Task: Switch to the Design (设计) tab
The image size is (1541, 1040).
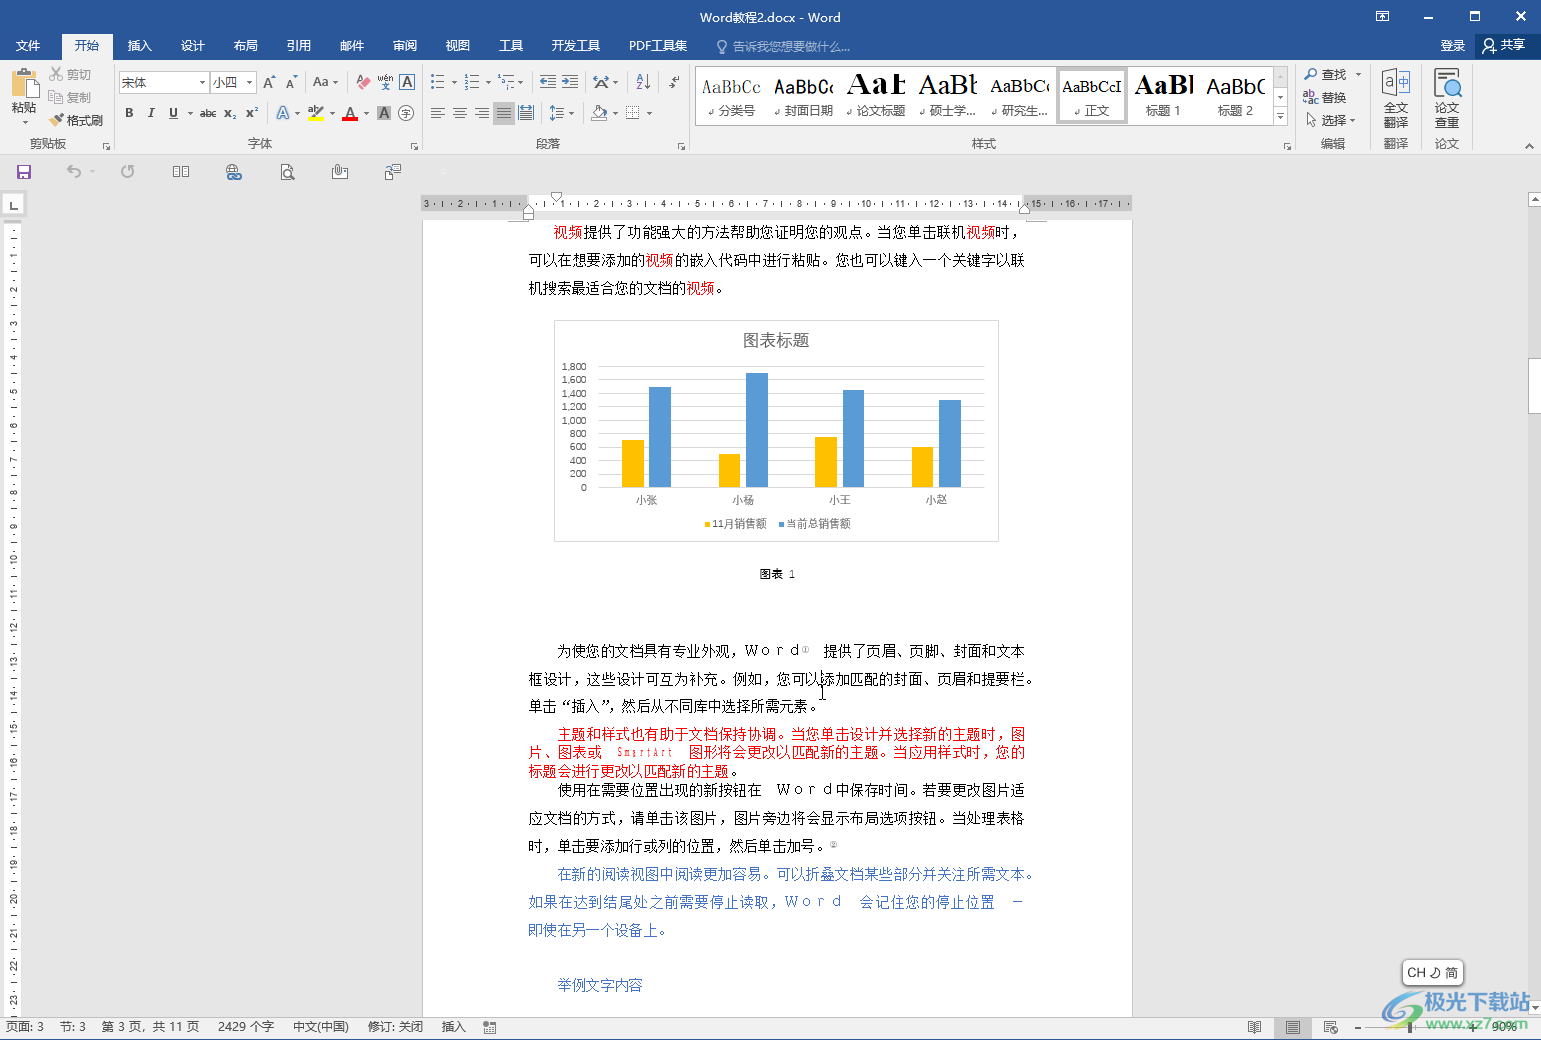Action: click(x=193, y=46)
